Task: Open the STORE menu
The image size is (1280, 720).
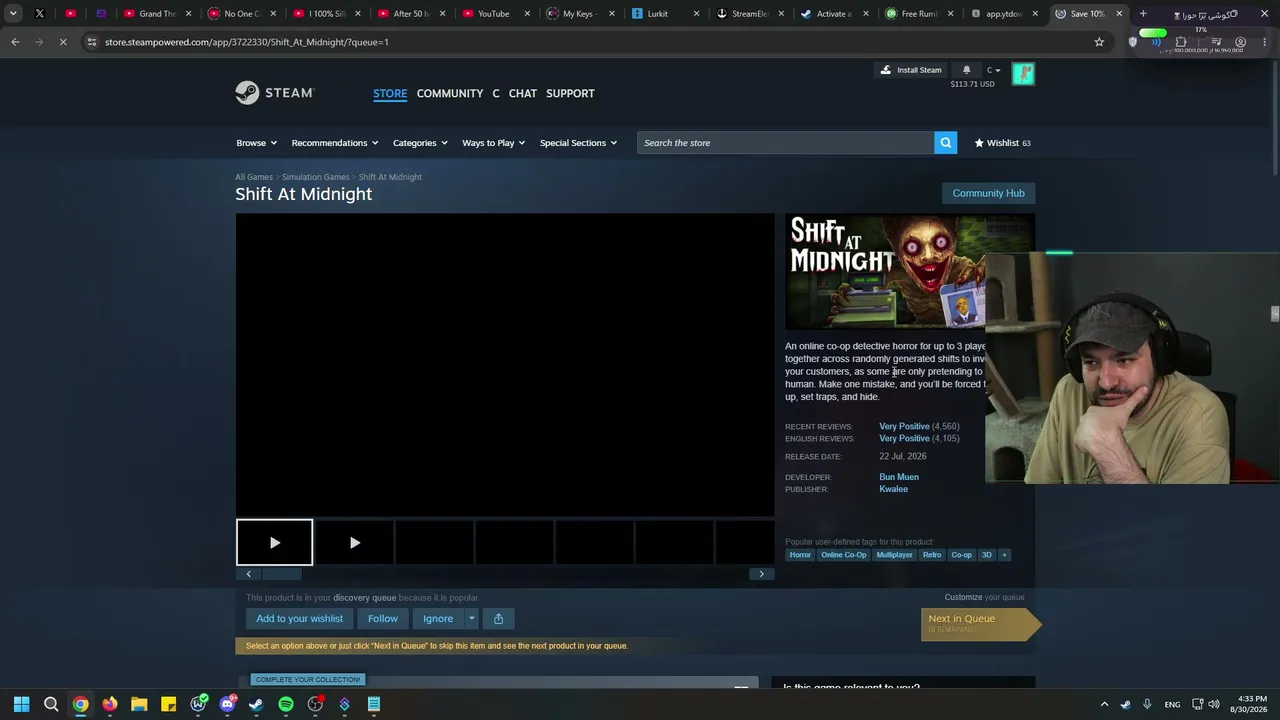Action: point(390,93)
